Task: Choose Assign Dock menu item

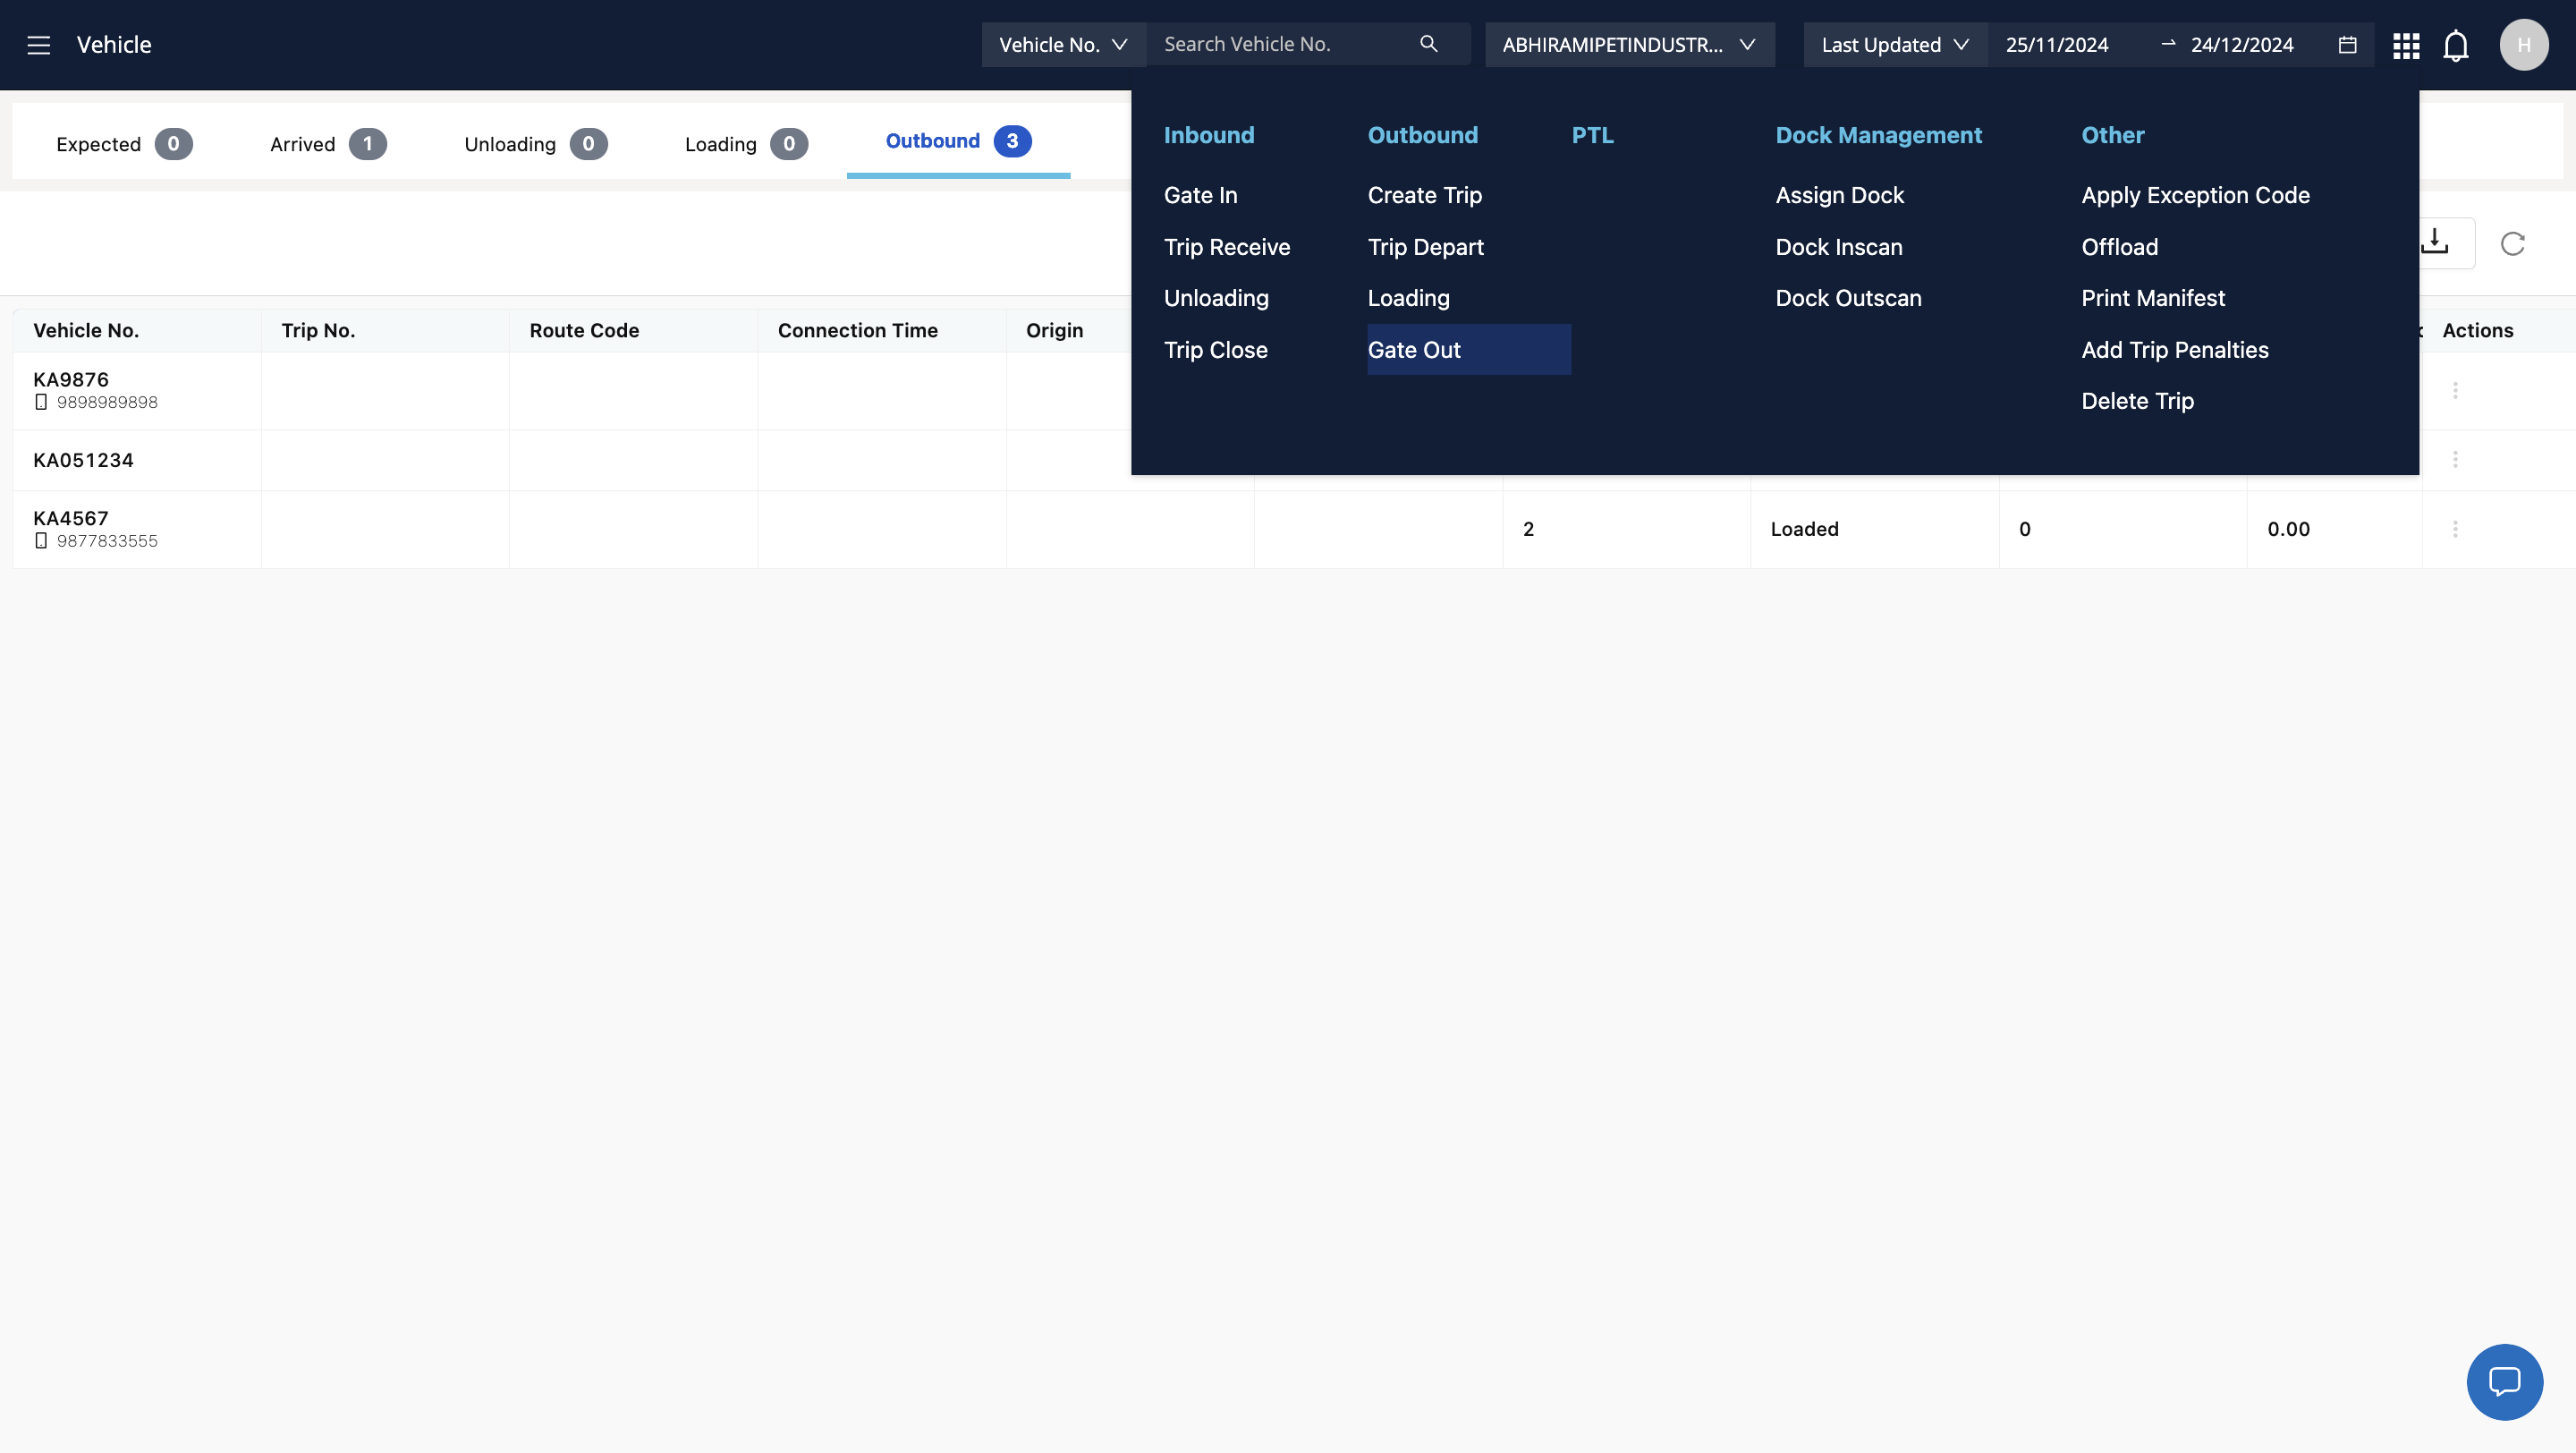Action: point(1839,195)
